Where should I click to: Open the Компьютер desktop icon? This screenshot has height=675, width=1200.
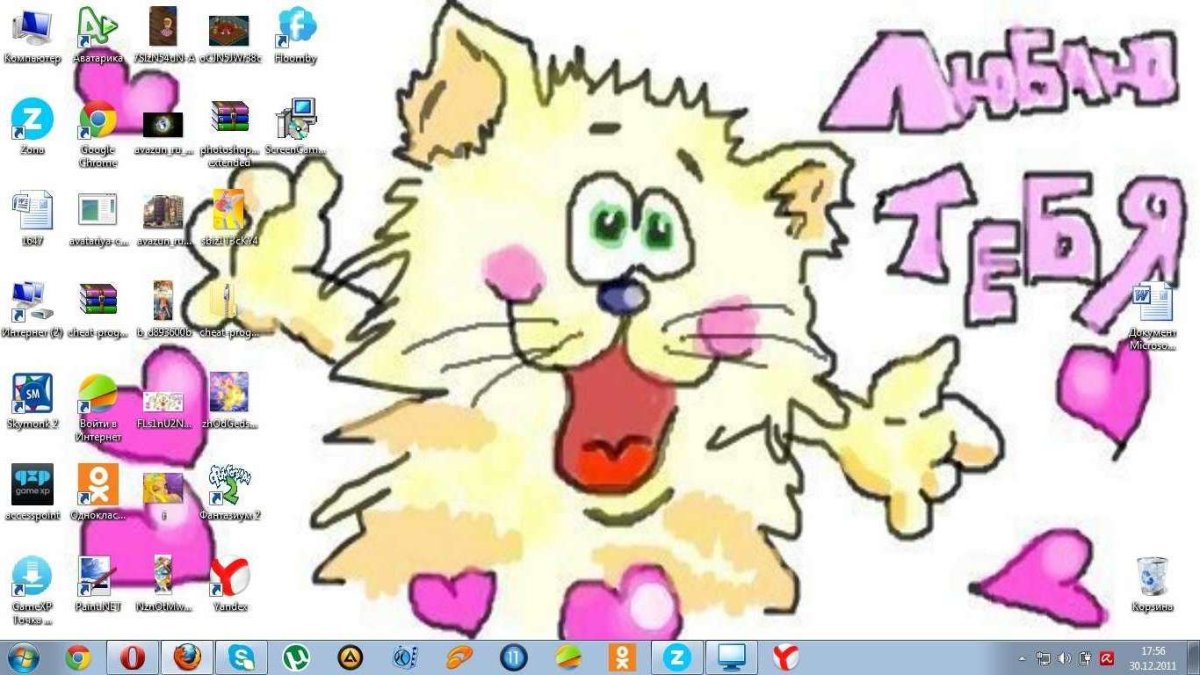point(33,28)
